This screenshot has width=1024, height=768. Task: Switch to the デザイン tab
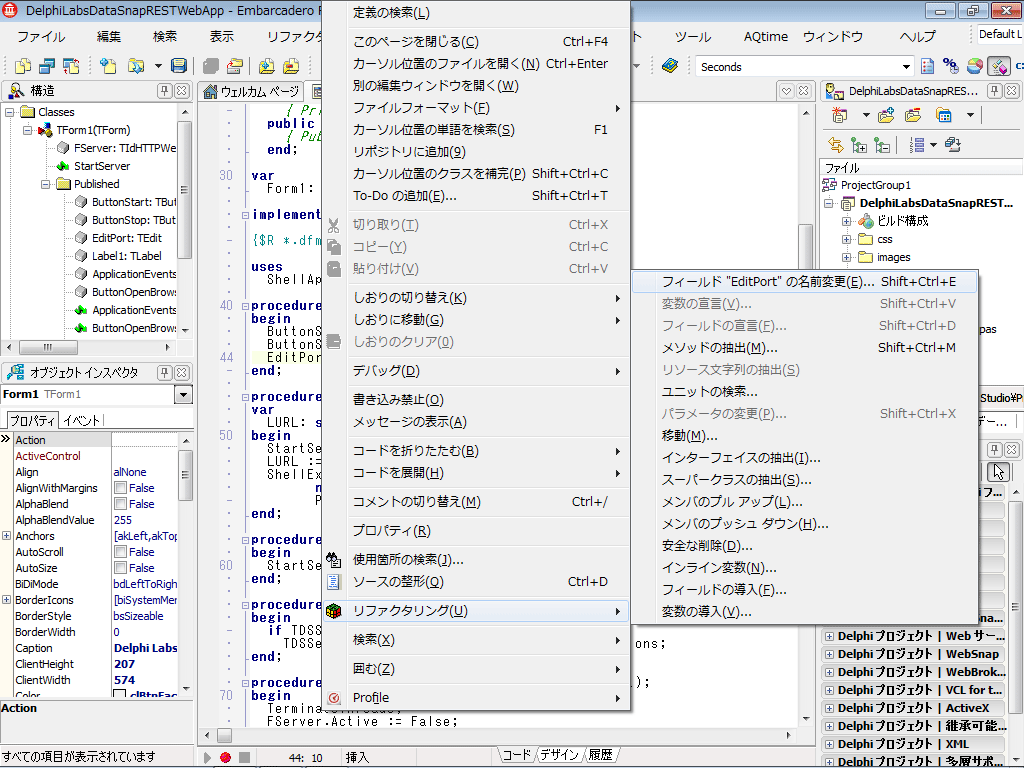[x=560, y=755]
